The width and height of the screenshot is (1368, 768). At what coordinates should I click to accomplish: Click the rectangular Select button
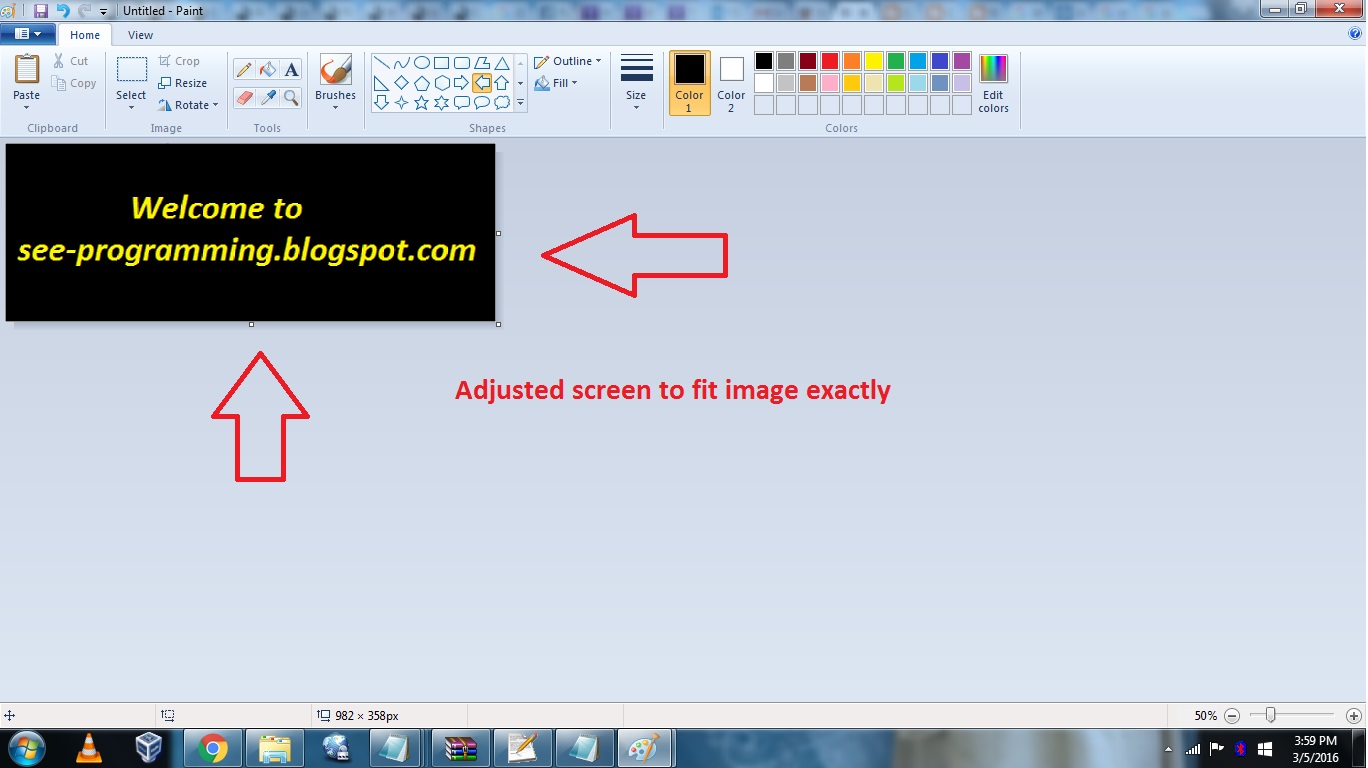point(131,71)
